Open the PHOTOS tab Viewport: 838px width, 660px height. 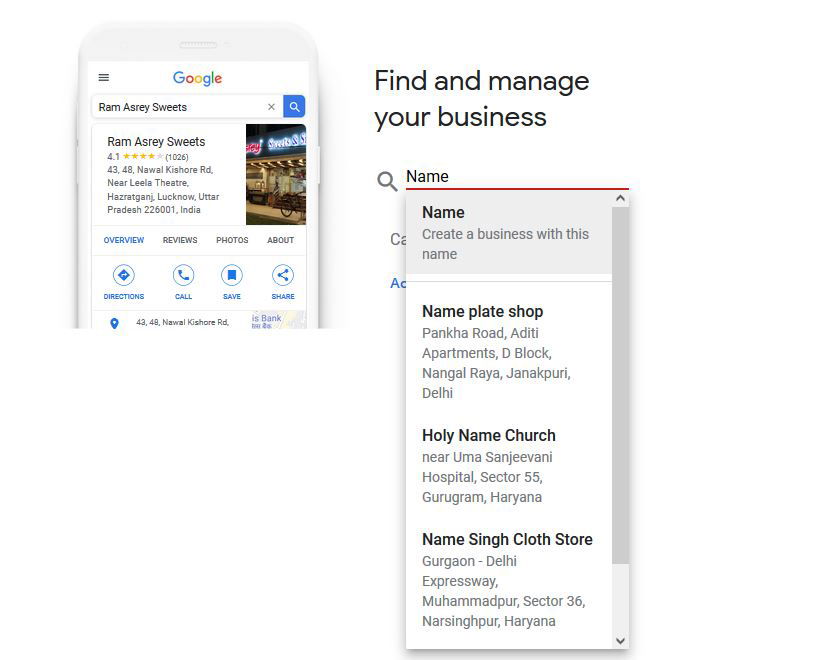pos(232,240)
